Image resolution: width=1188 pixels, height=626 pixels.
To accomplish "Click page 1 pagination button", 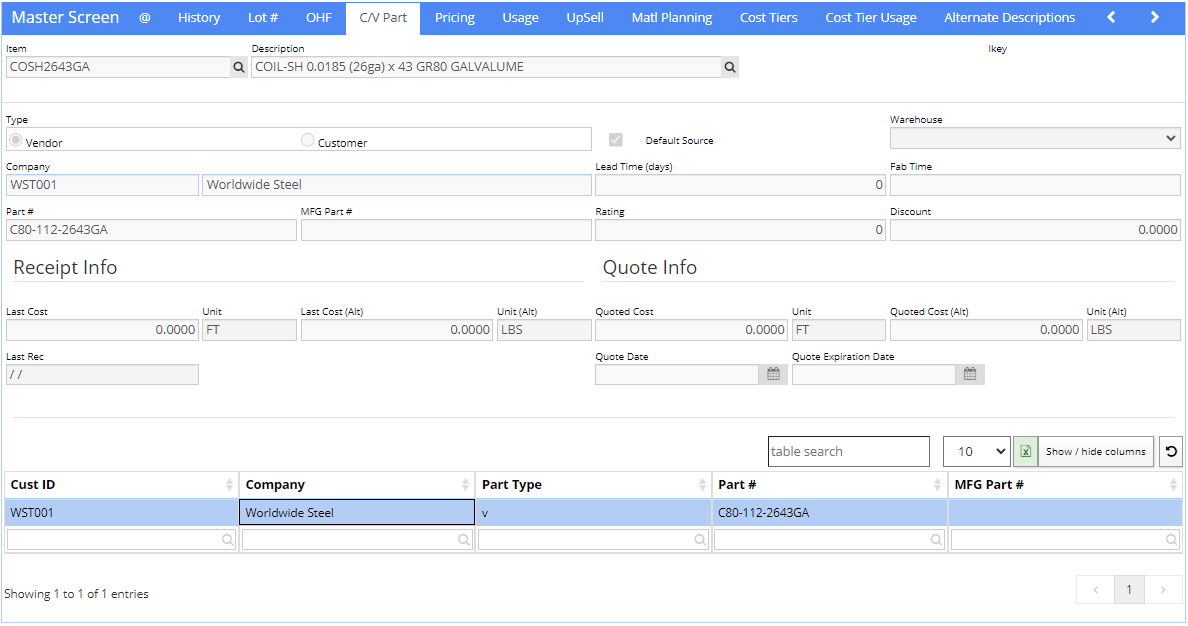I will coord(1129,590).
